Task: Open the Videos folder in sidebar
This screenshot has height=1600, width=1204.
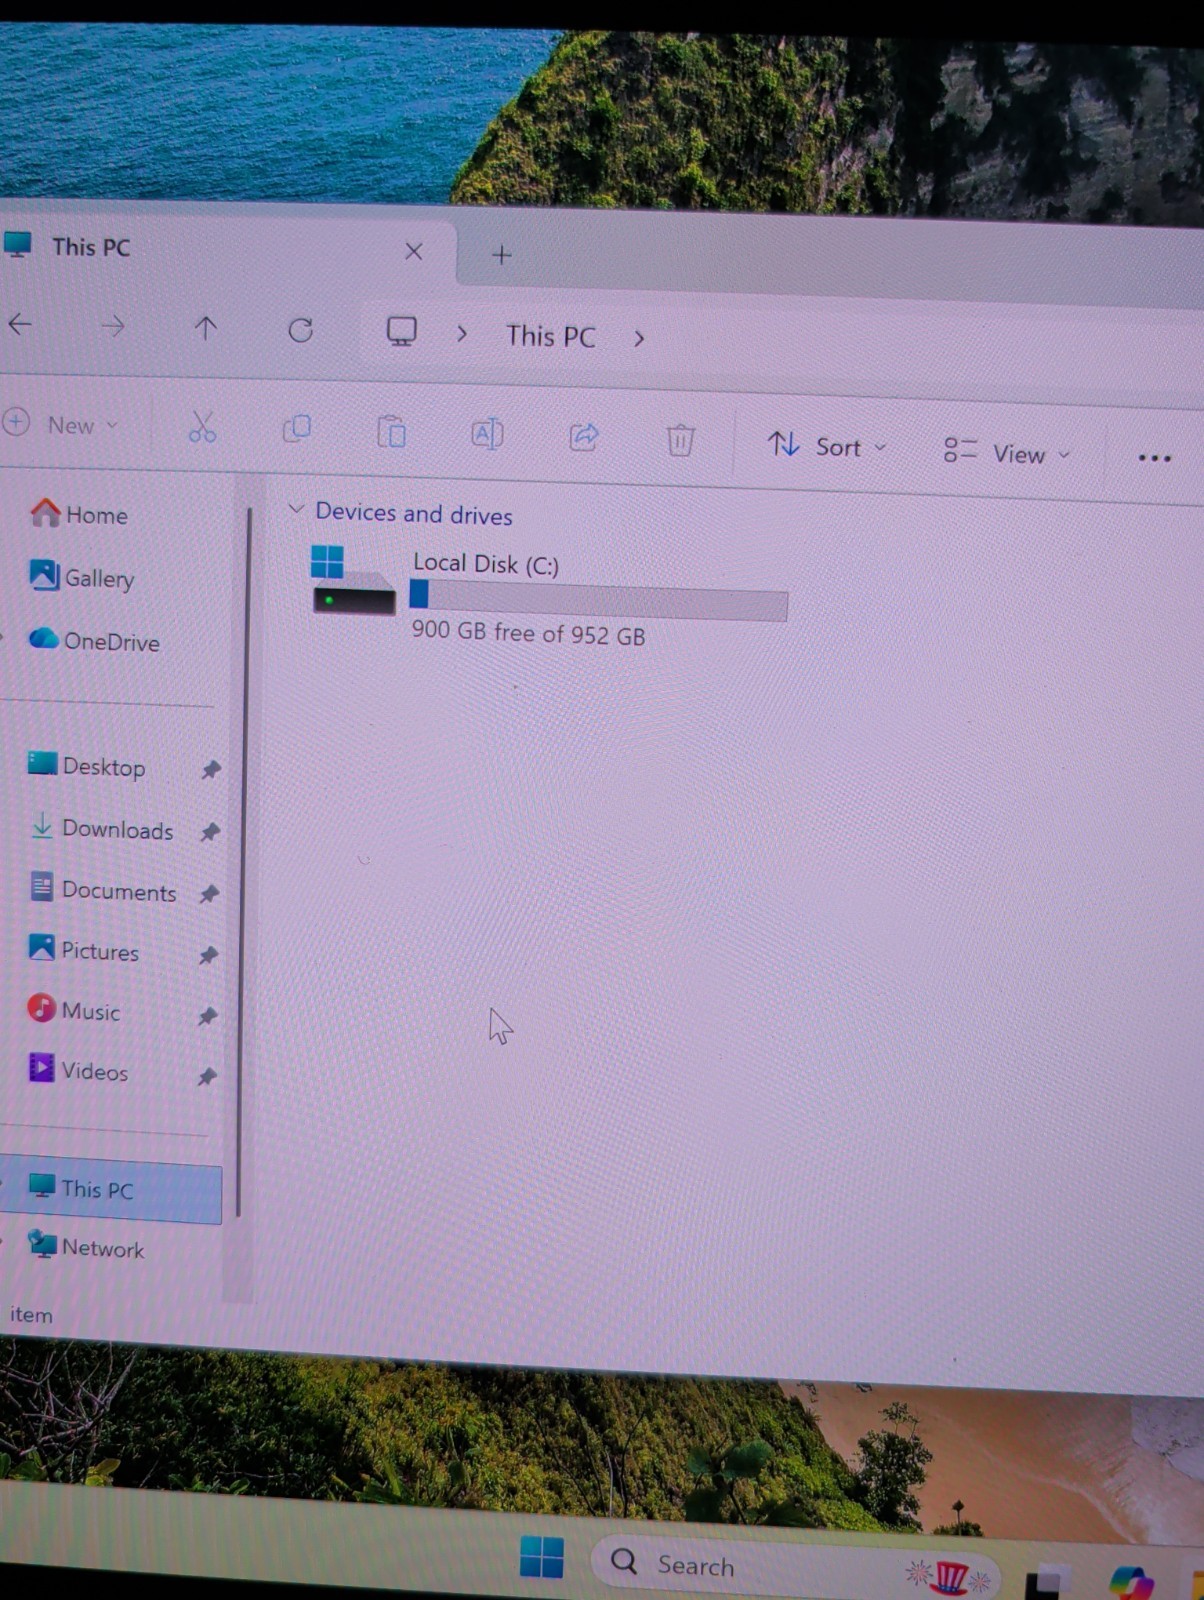Action: (x=78, y=1070)
